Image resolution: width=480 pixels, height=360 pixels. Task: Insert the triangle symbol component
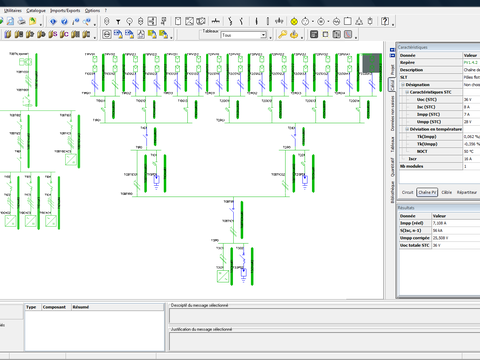pos(359,22)
